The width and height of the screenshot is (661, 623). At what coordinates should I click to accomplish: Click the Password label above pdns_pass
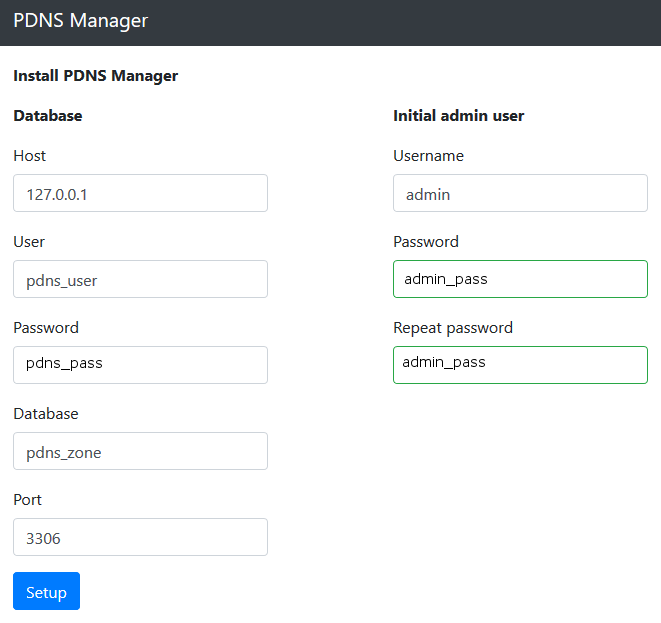(x=46, y=328)
